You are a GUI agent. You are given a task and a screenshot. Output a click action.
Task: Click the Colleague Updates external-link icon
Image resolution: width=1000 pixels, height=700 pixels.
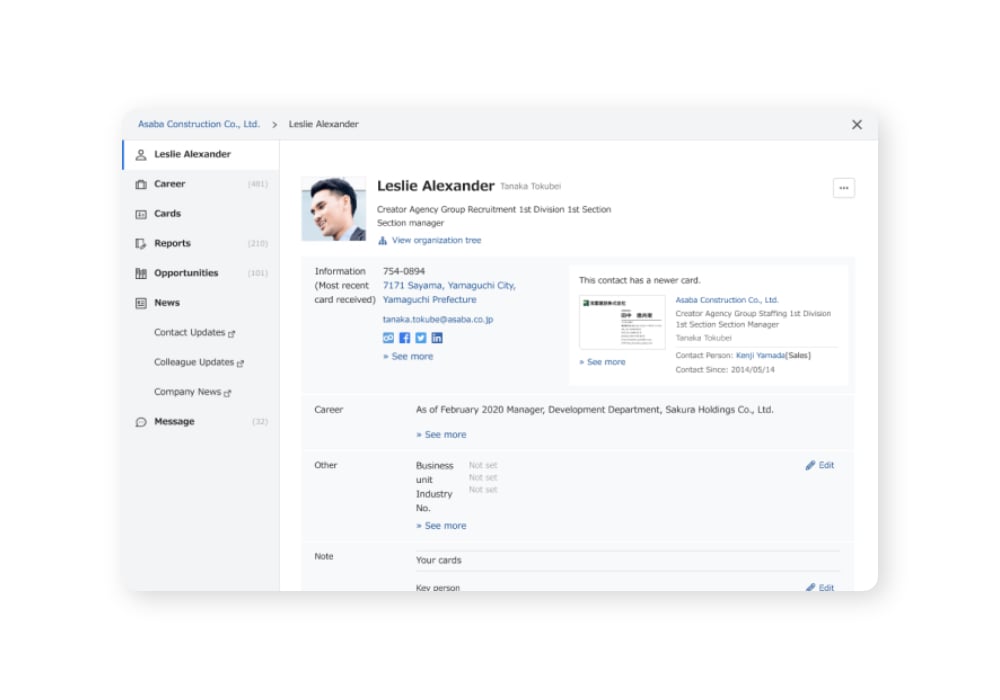[240, 363]
